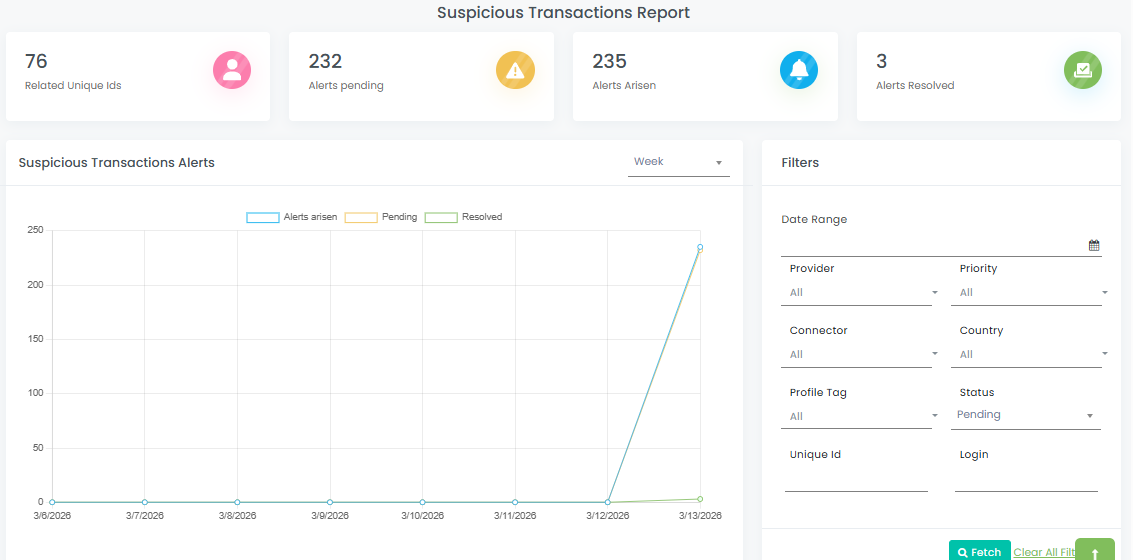The image size is (1133, 560).
Task: Expand the Priority filter dropdown
Action: 1030,293
